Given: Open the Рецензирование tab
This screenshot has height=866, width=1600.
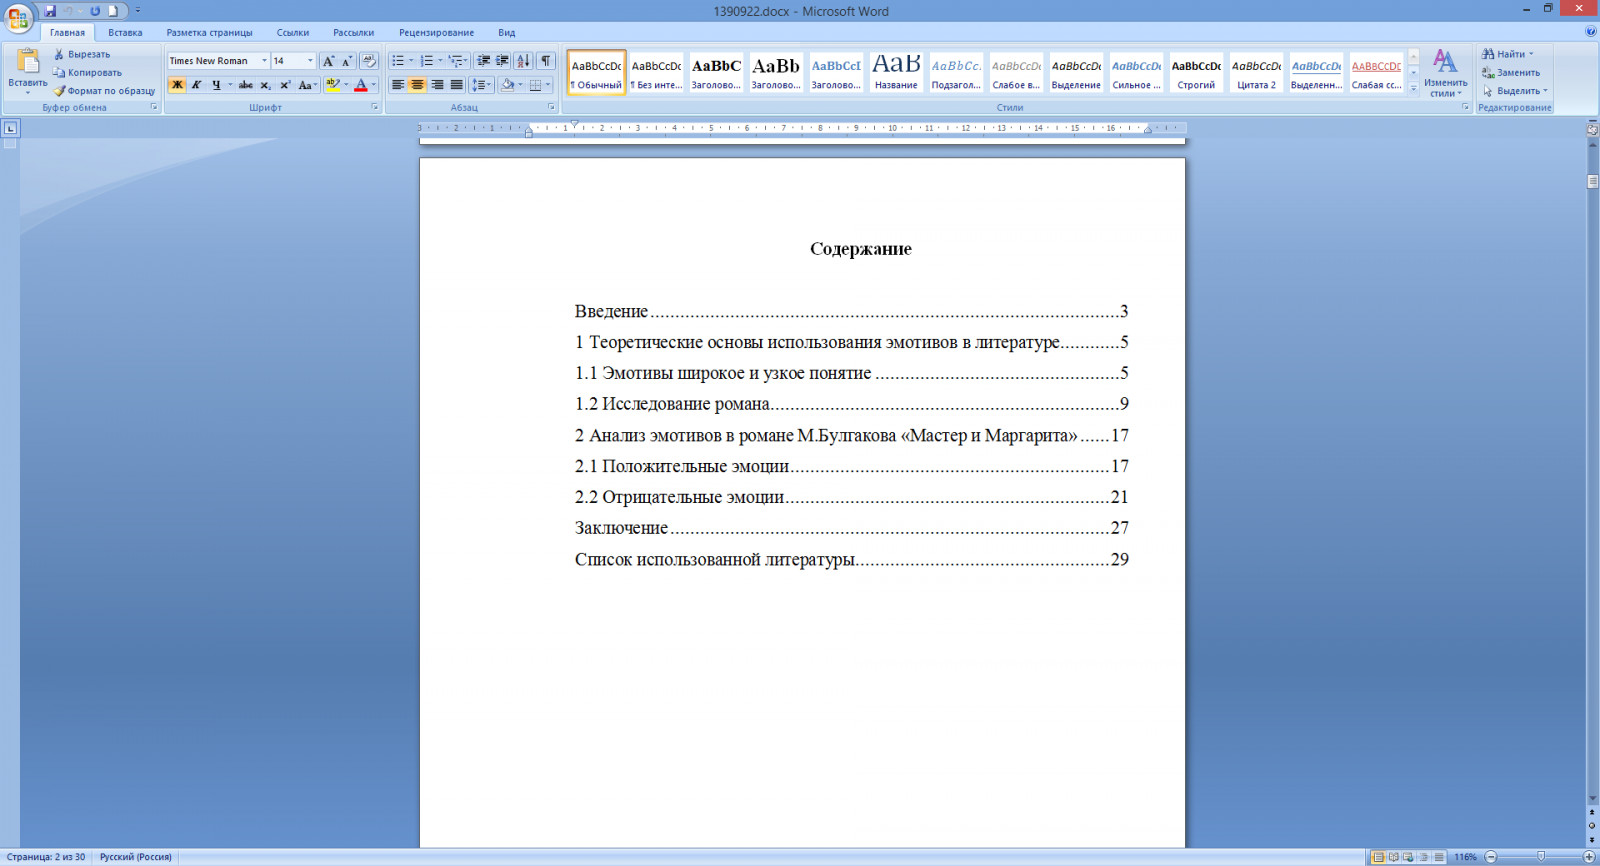Looking at the screenshot, I should click(436, 32).
